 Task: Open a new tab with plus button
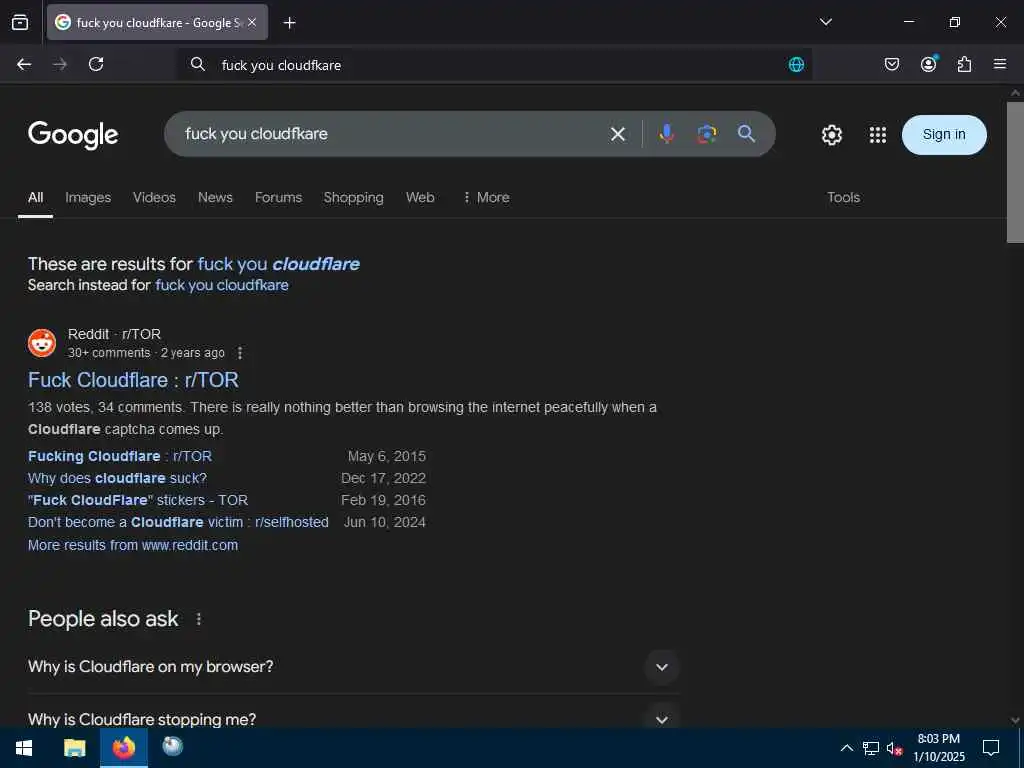coord(289,23)
